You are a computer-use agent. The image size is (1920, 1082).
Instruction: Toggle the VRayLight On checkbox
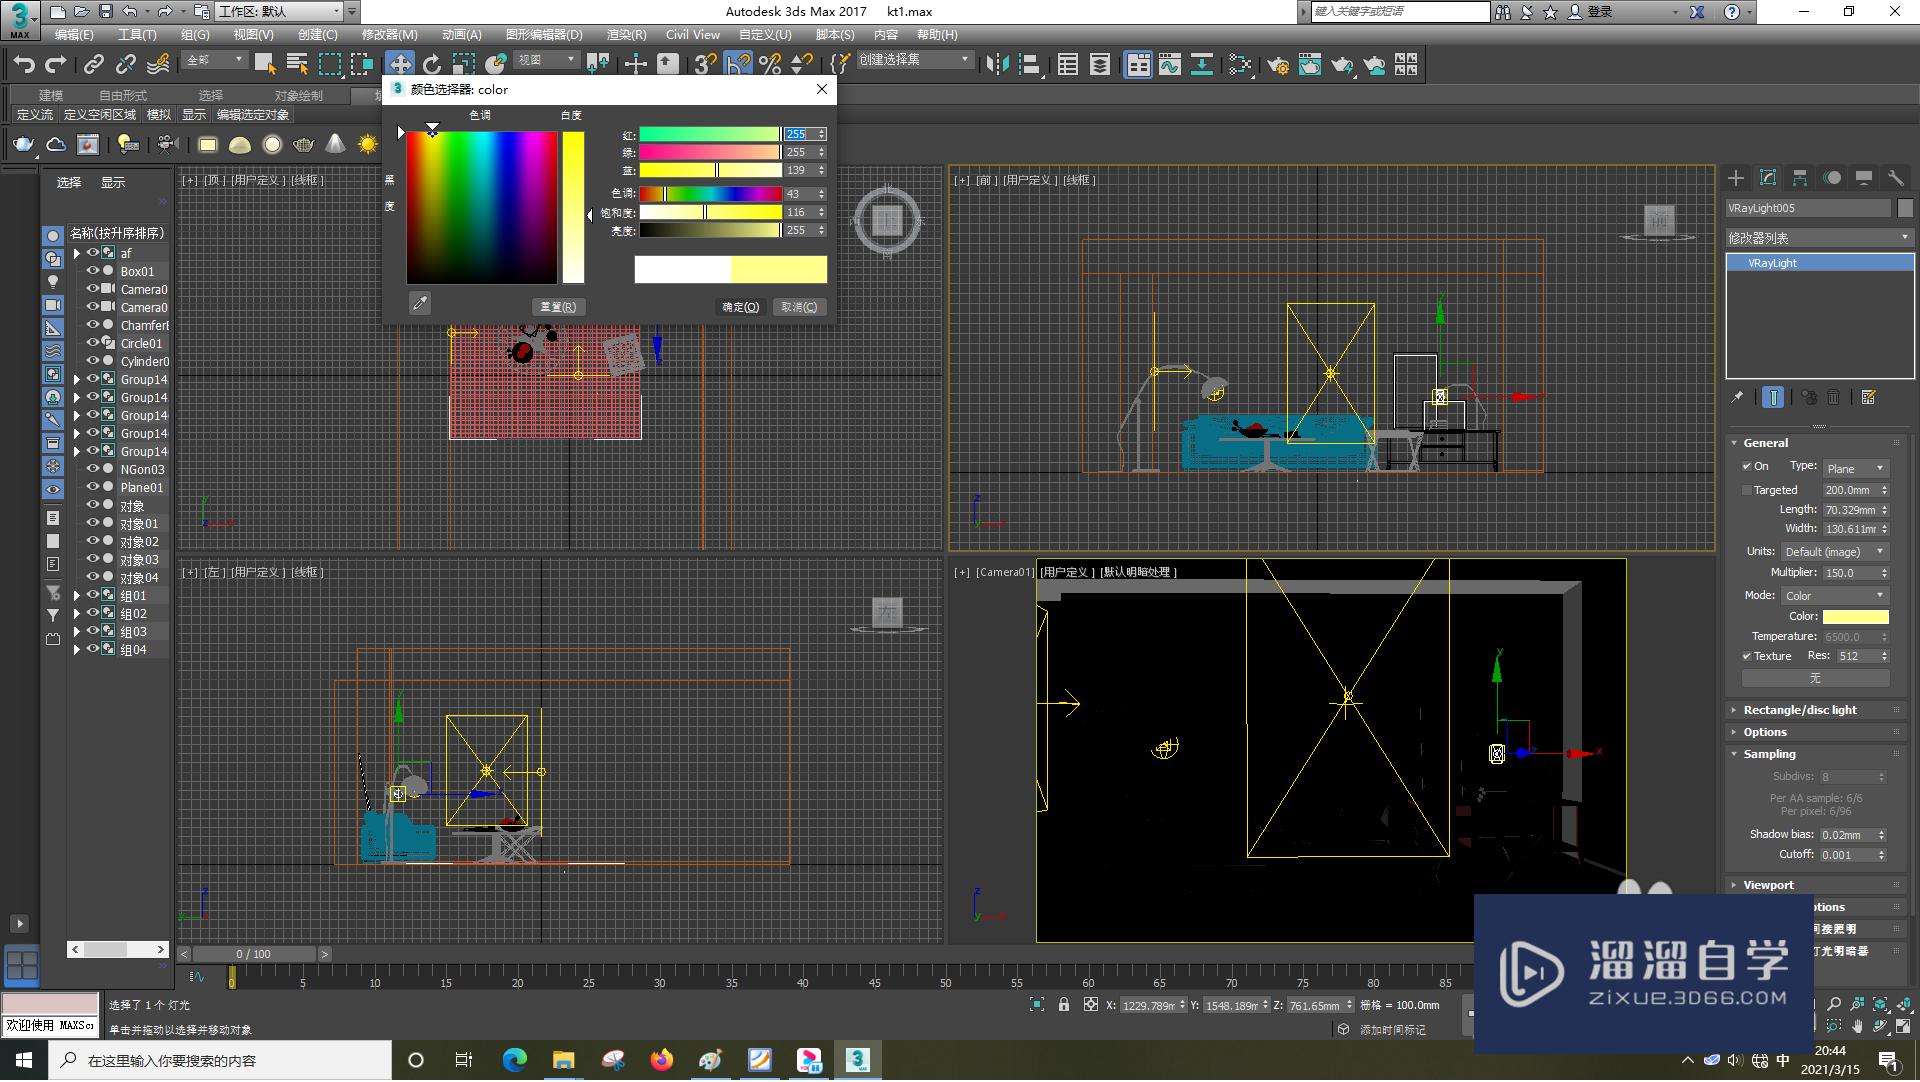[x=1747, y=466]
